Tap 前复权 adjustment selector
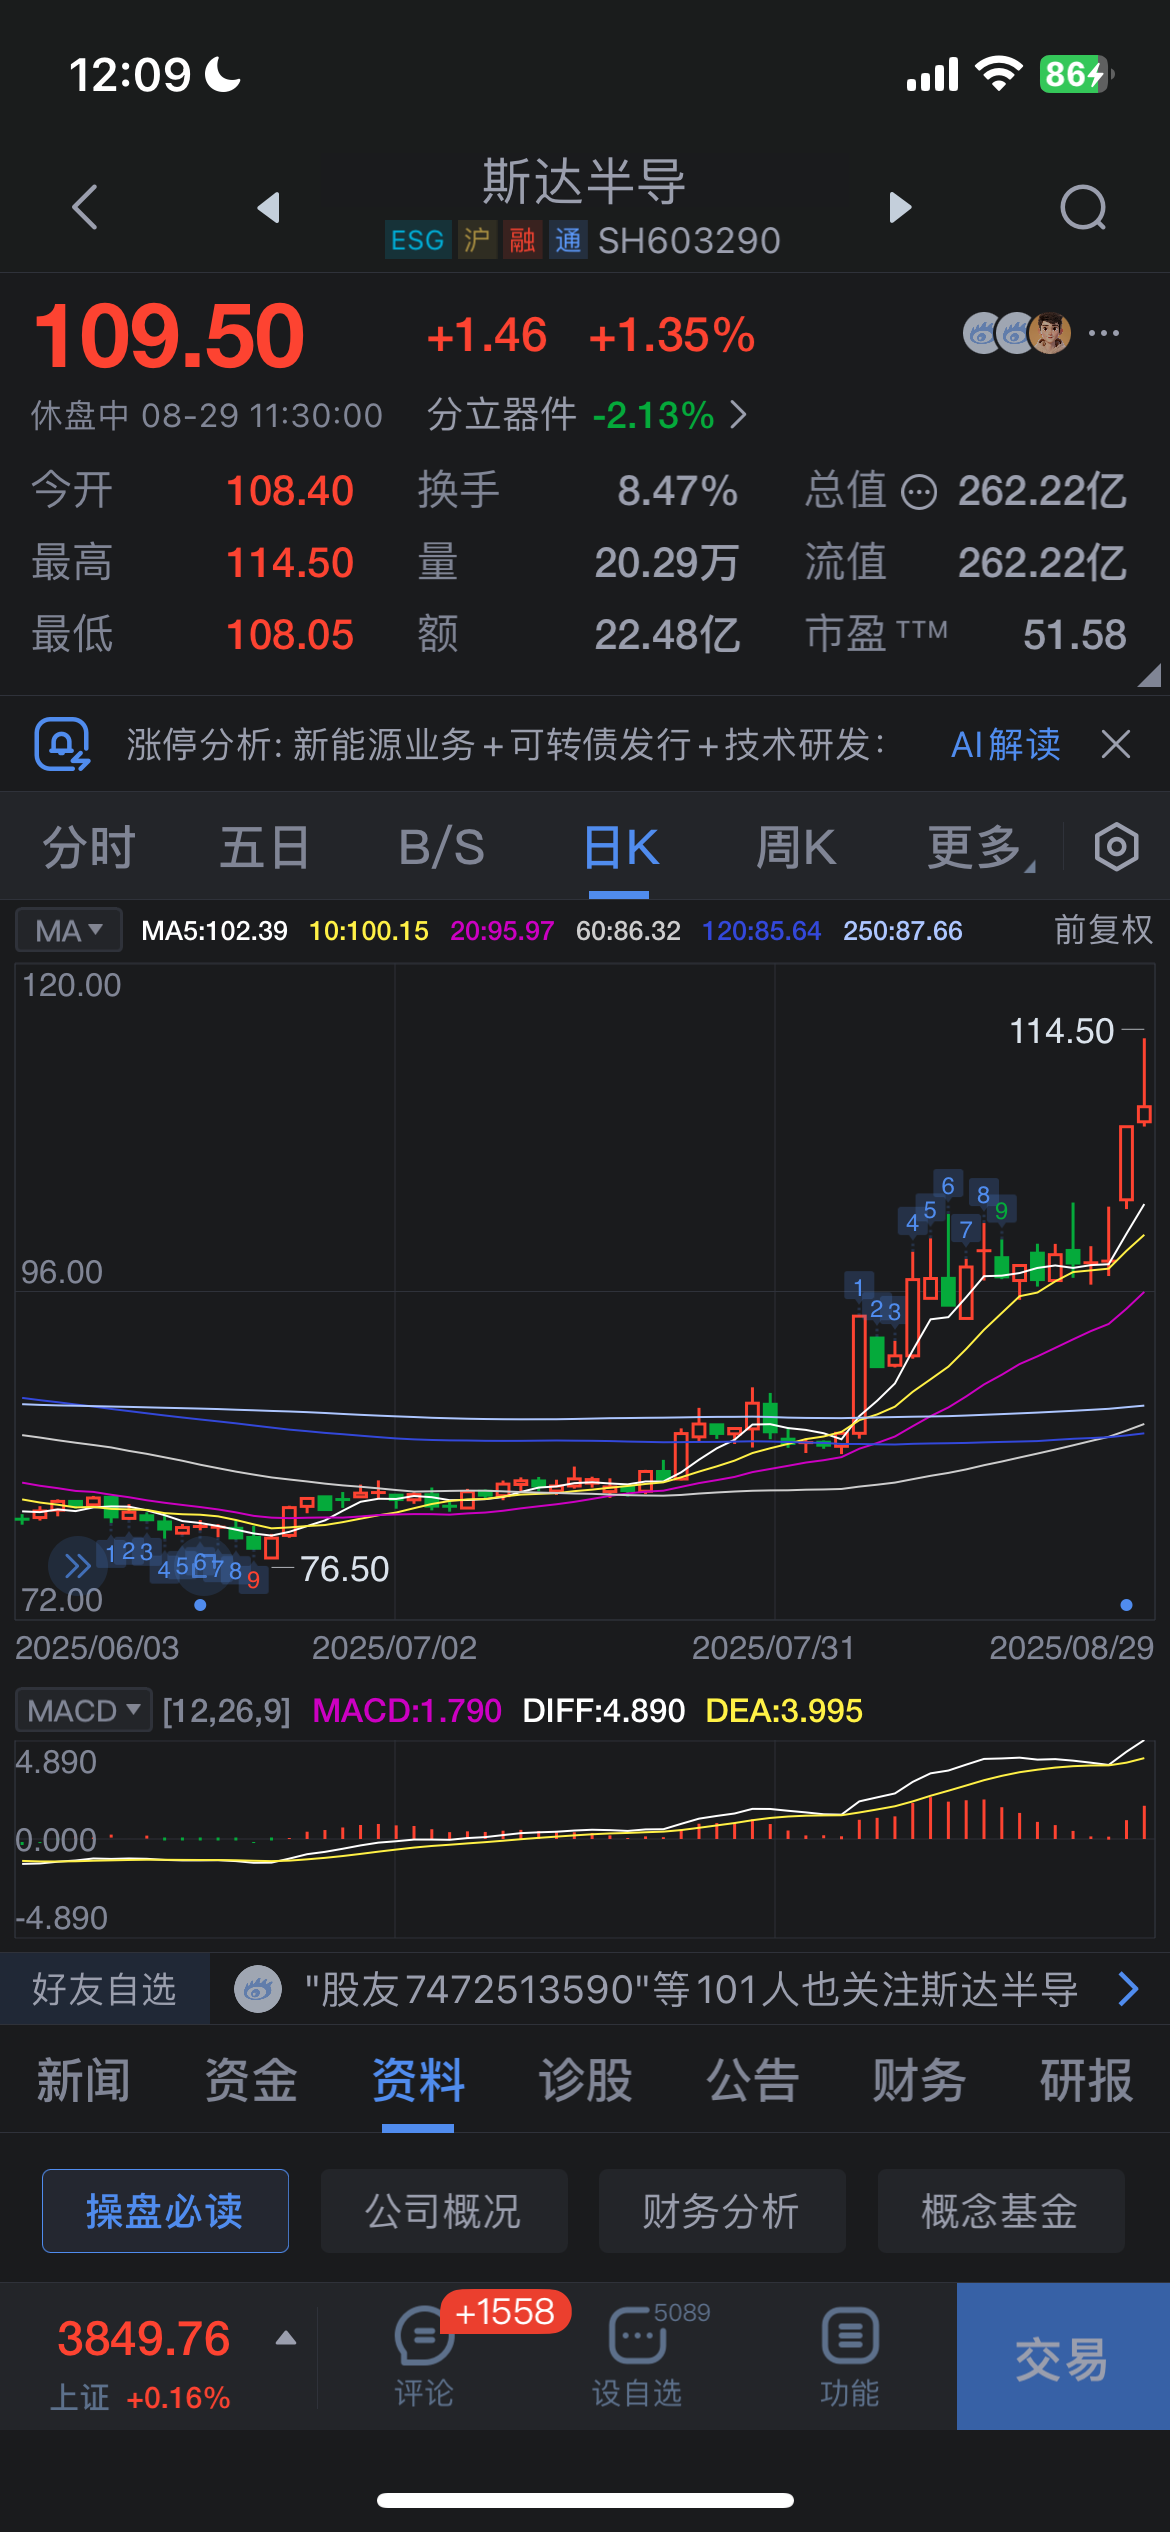The width and height of the screenshot is (1170, 2532). click(x=1103, y=930)
